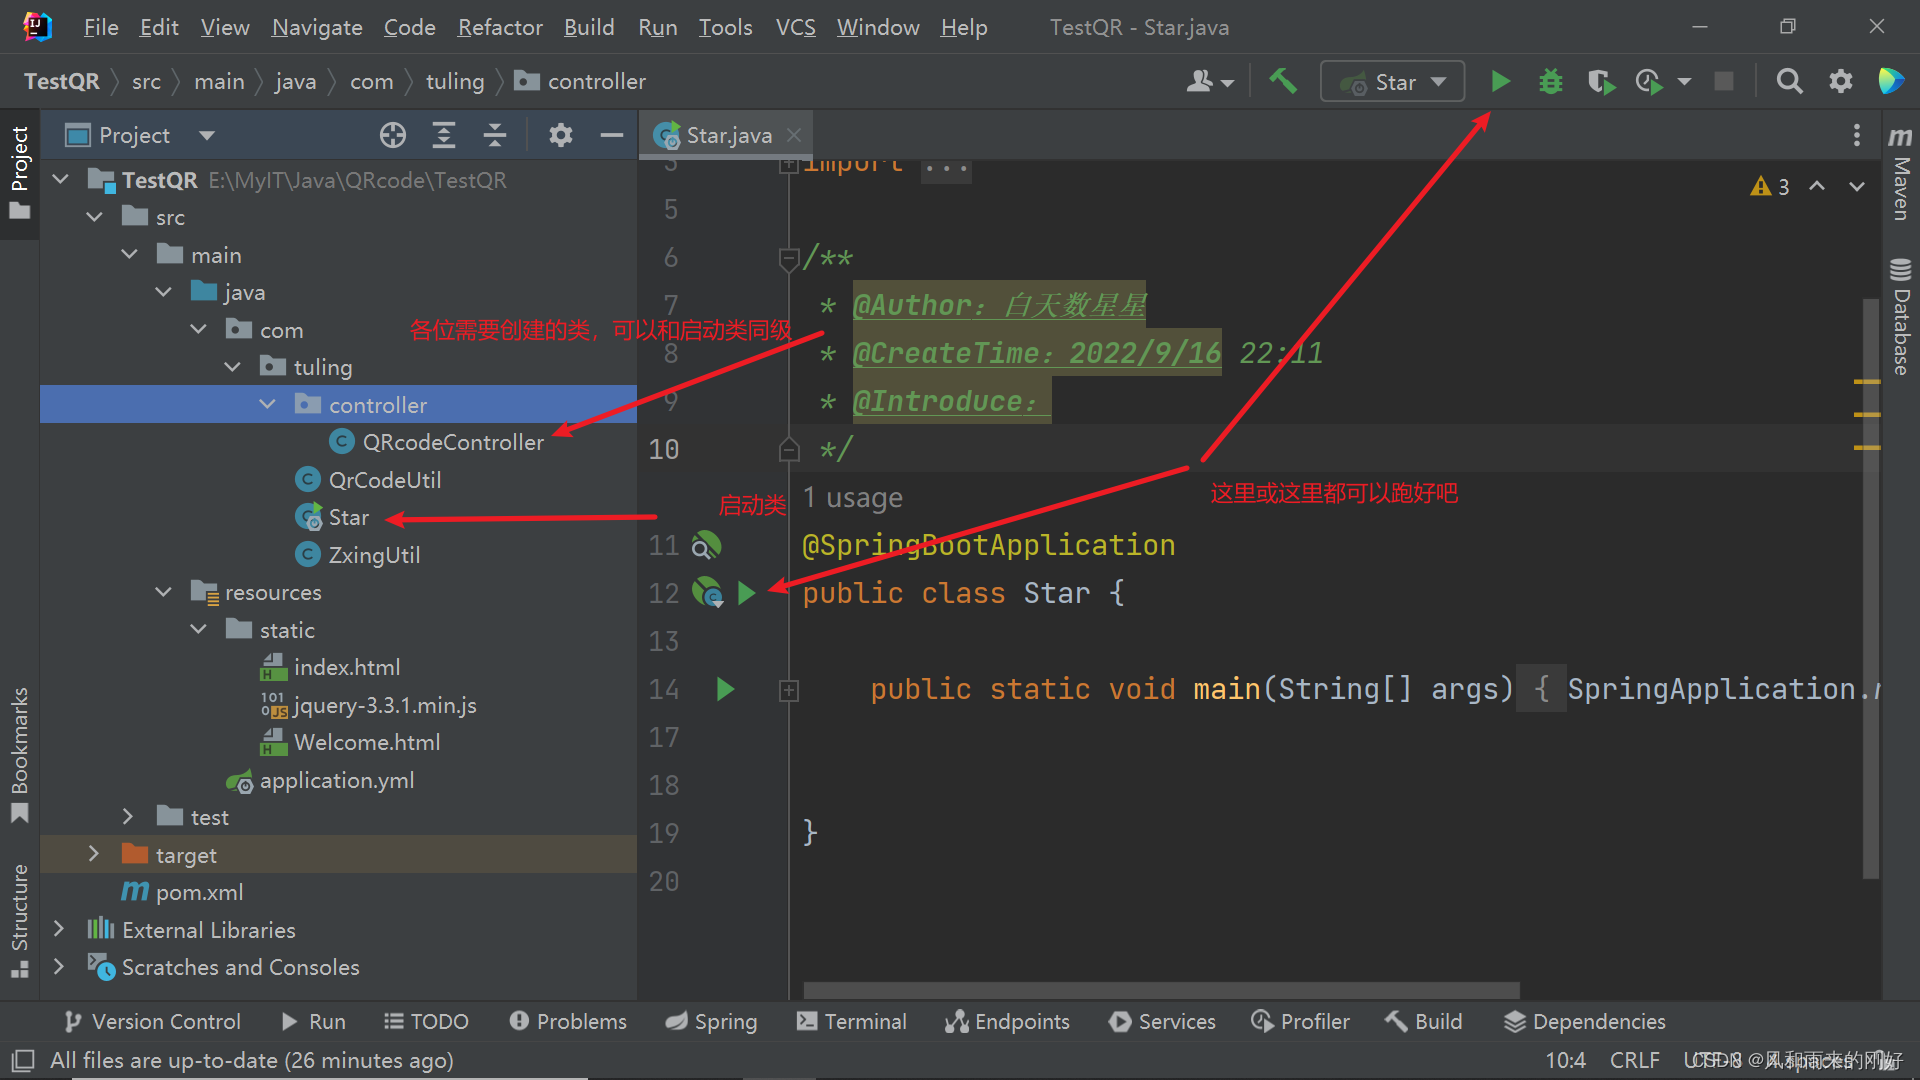1920x1080 pixels.
Task: Select Opened File crosshair icon in Project panel
Action: (393, 135)
